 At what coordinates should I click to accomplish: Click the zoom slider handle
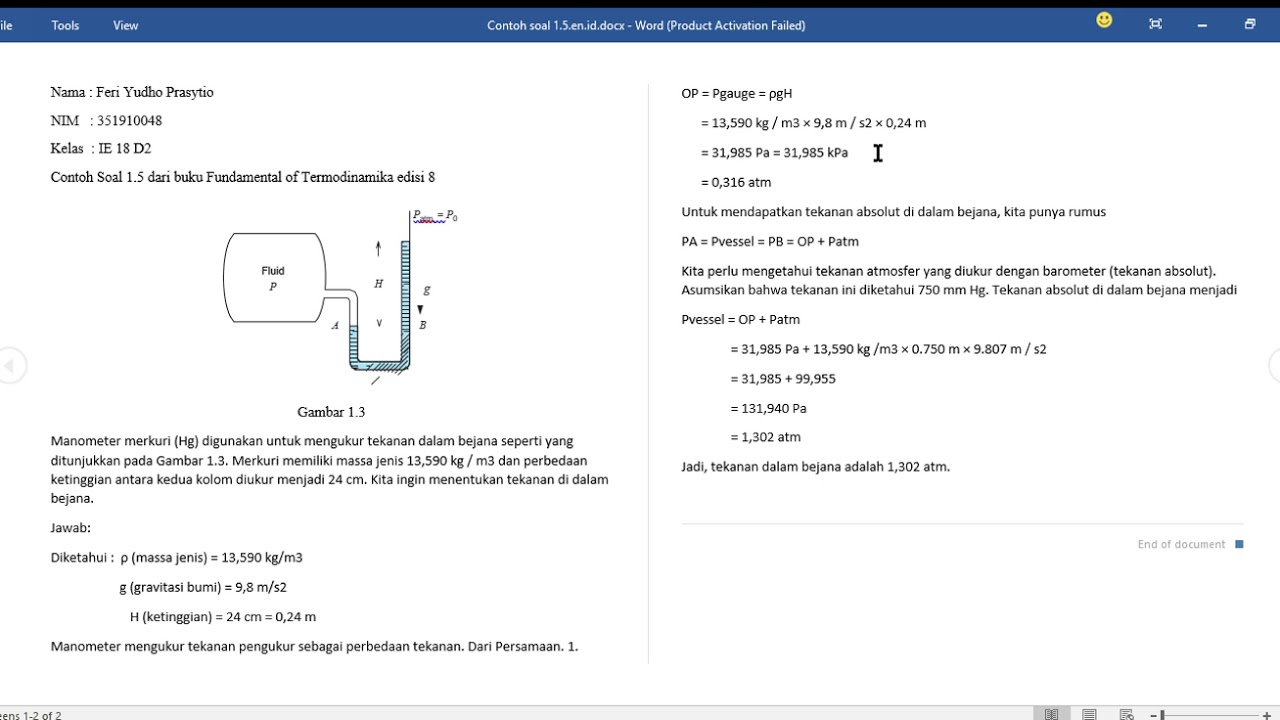1162,715
